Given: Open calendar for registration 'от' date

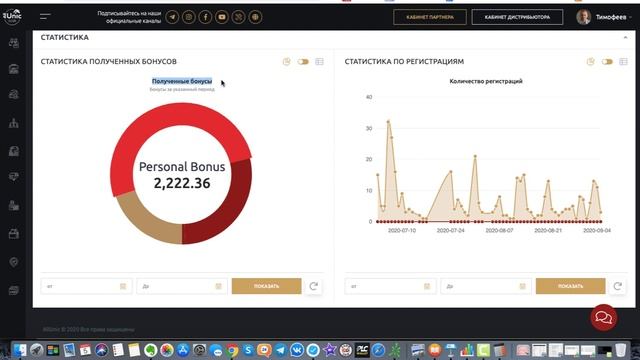Looking at the screenshot, I should point(427,287).
